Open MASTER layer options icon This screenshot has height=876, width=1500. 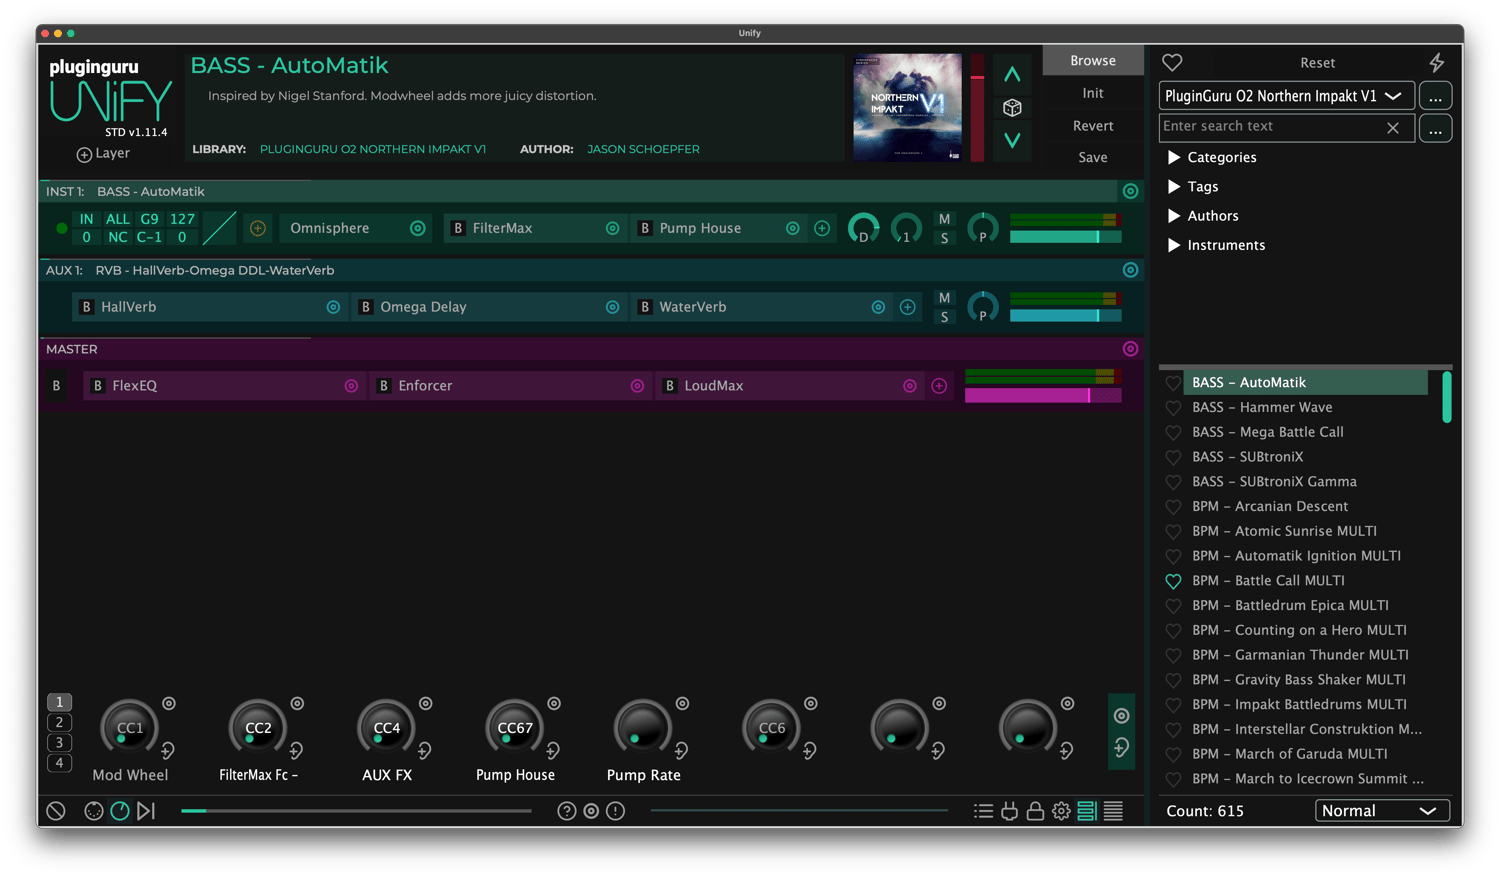(1130, 349)
